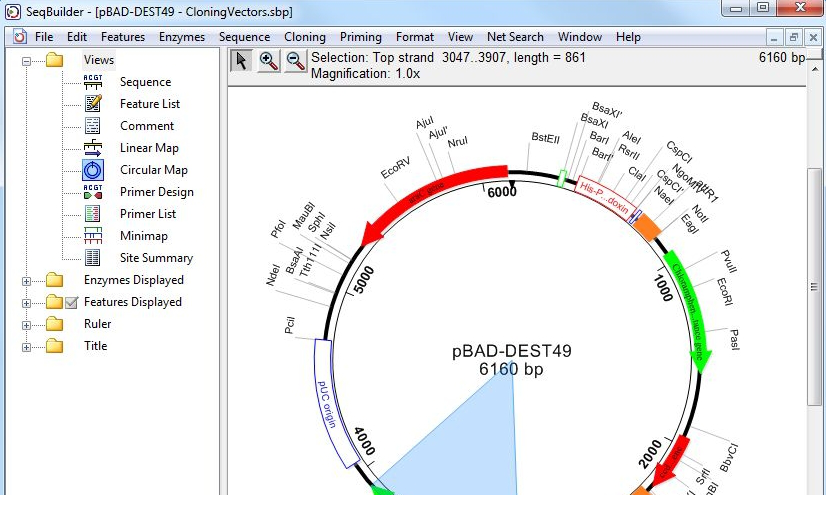Click the Enzymes Displayed folder icon
This screenshot has height=514, width=826.
pyautogui.click(x=54, y=280)
